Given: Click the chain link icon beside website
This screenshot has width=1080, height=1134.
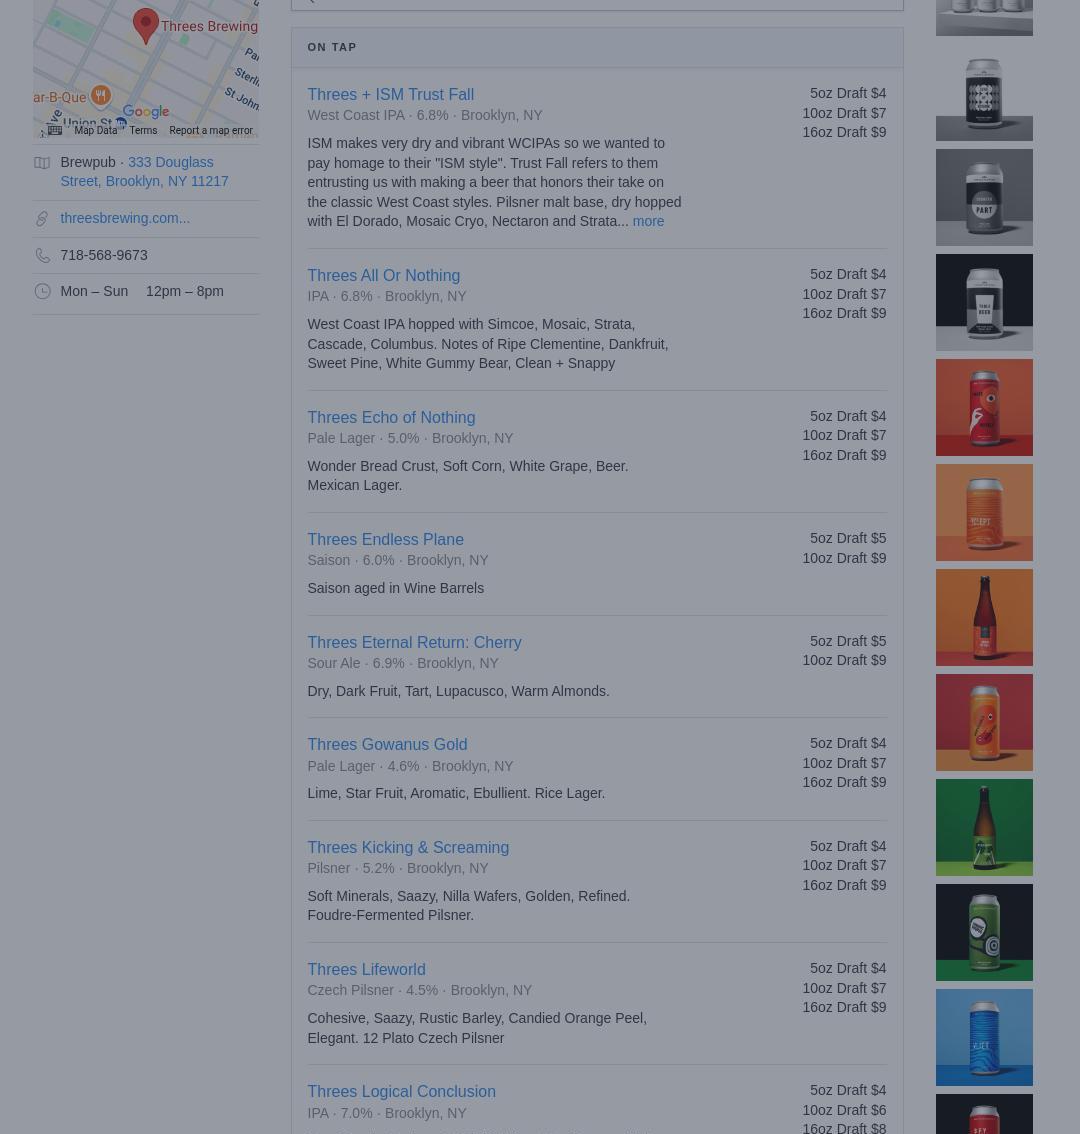Looking at the screenshot, I should tap(42, 219).
